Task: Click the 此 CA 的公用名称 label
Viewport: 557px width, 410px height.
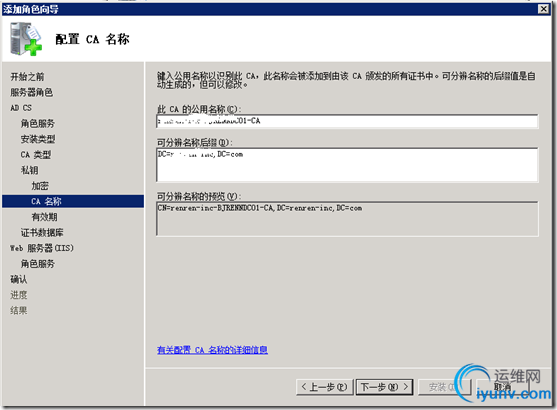Action: tap(199, 109)
